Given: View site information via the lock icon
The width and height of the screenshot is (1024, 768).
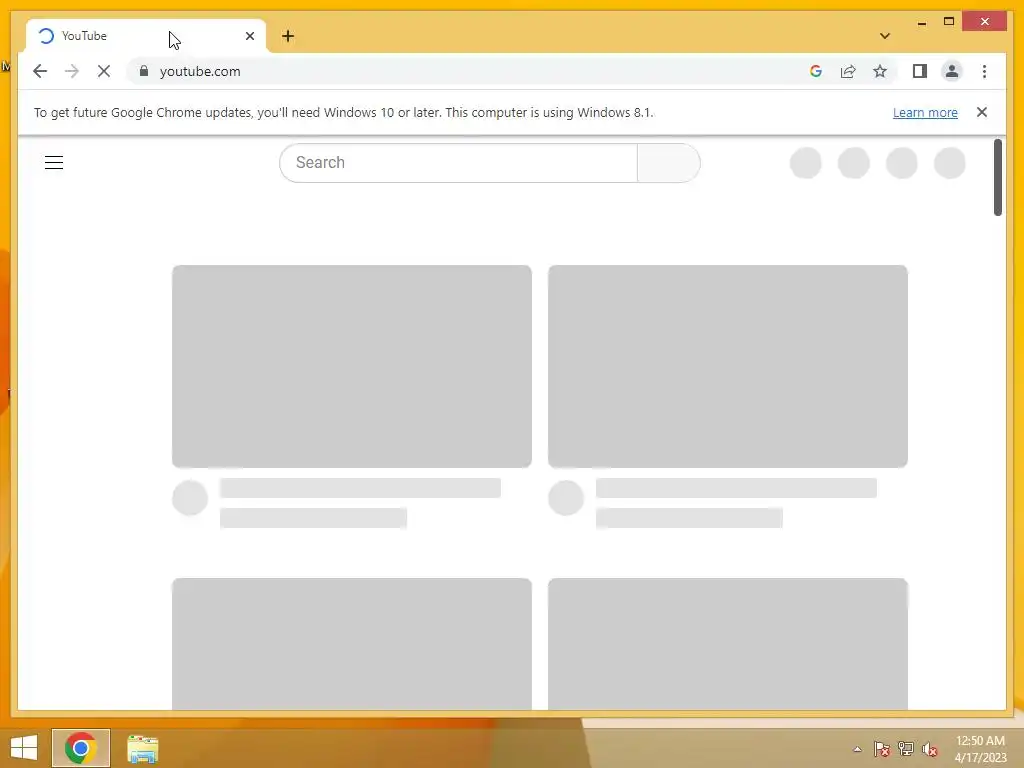Looking at the screenshot, I should pyautogui.click(x=144, y=71).
